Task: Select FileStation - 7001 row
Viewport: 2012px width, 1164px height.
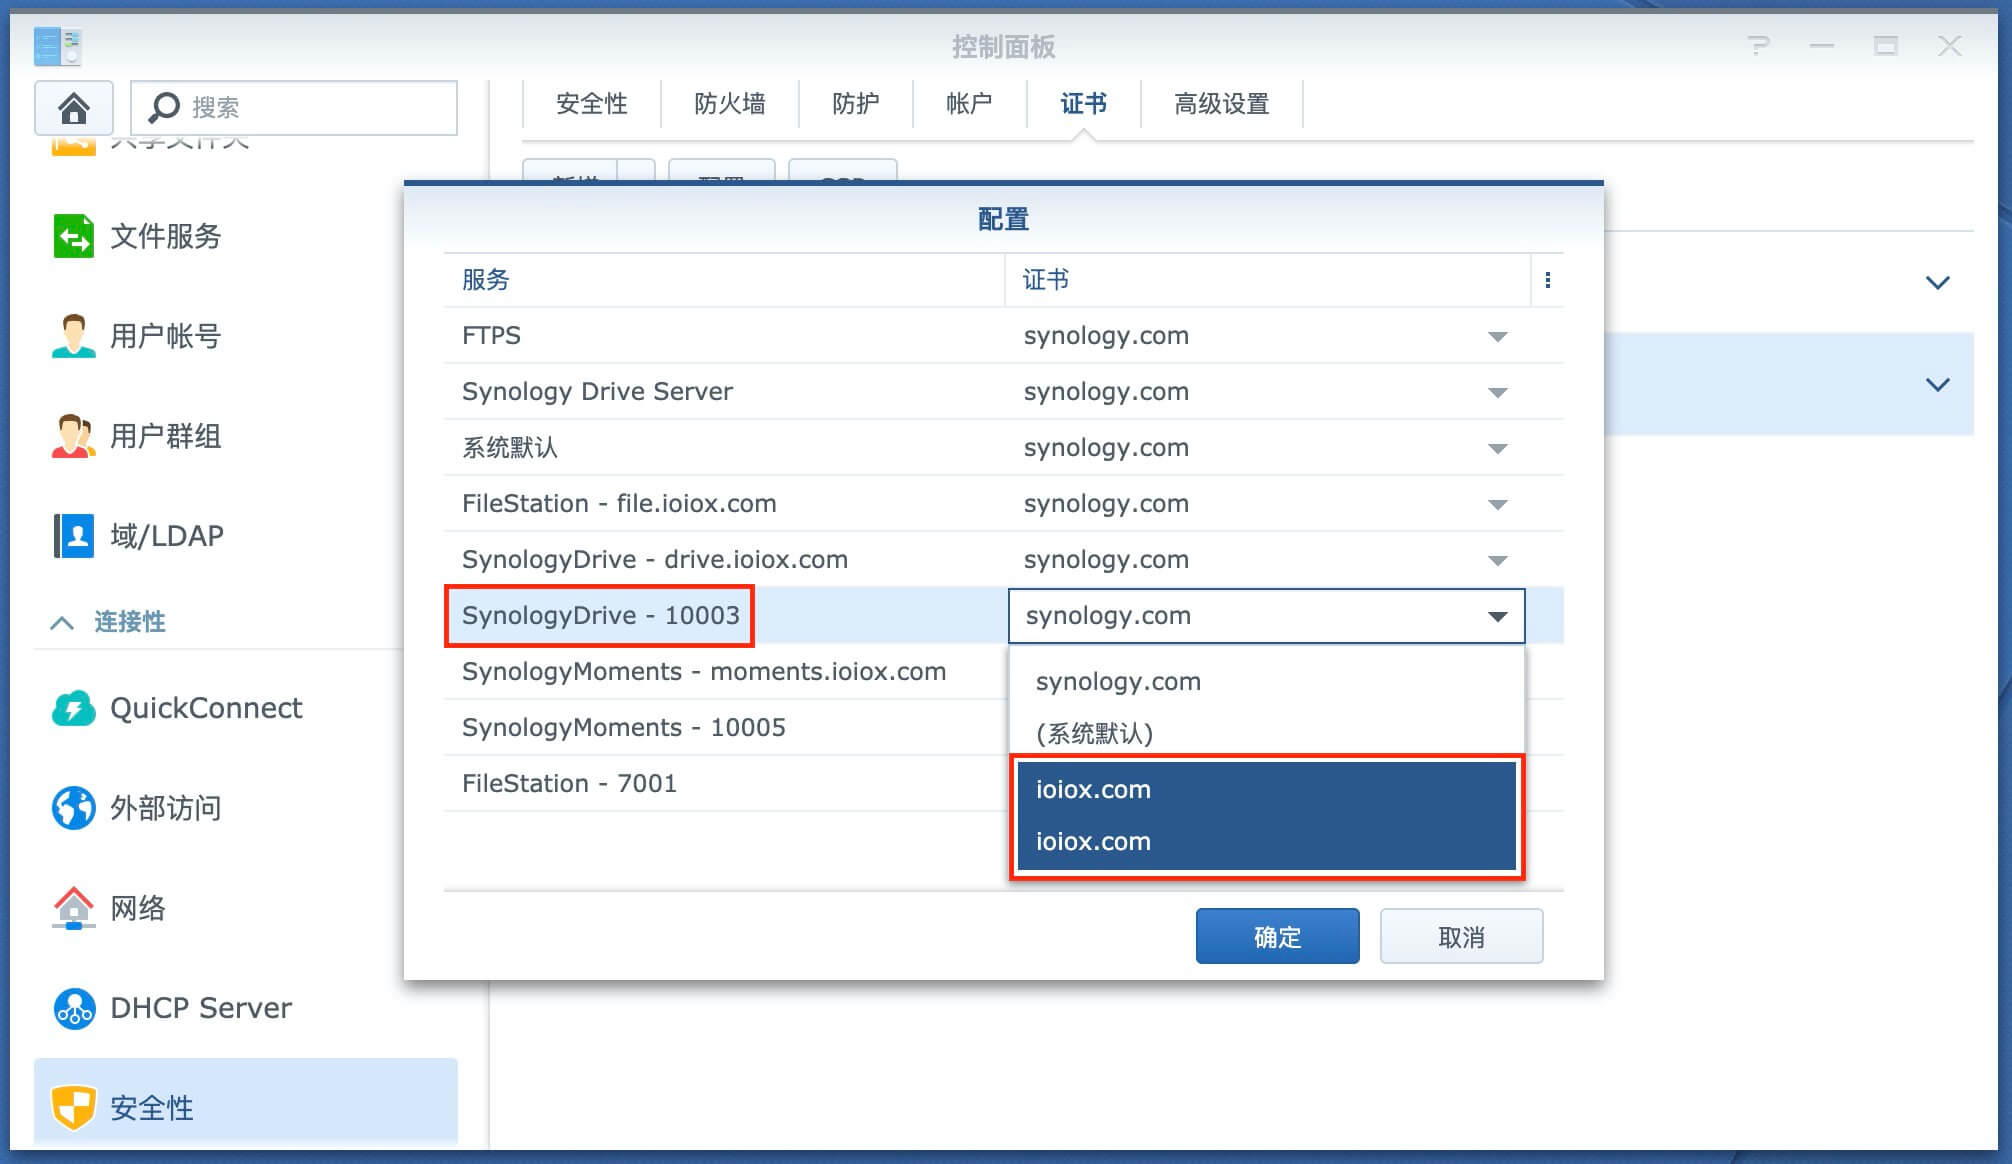Action: pos(727,784)
